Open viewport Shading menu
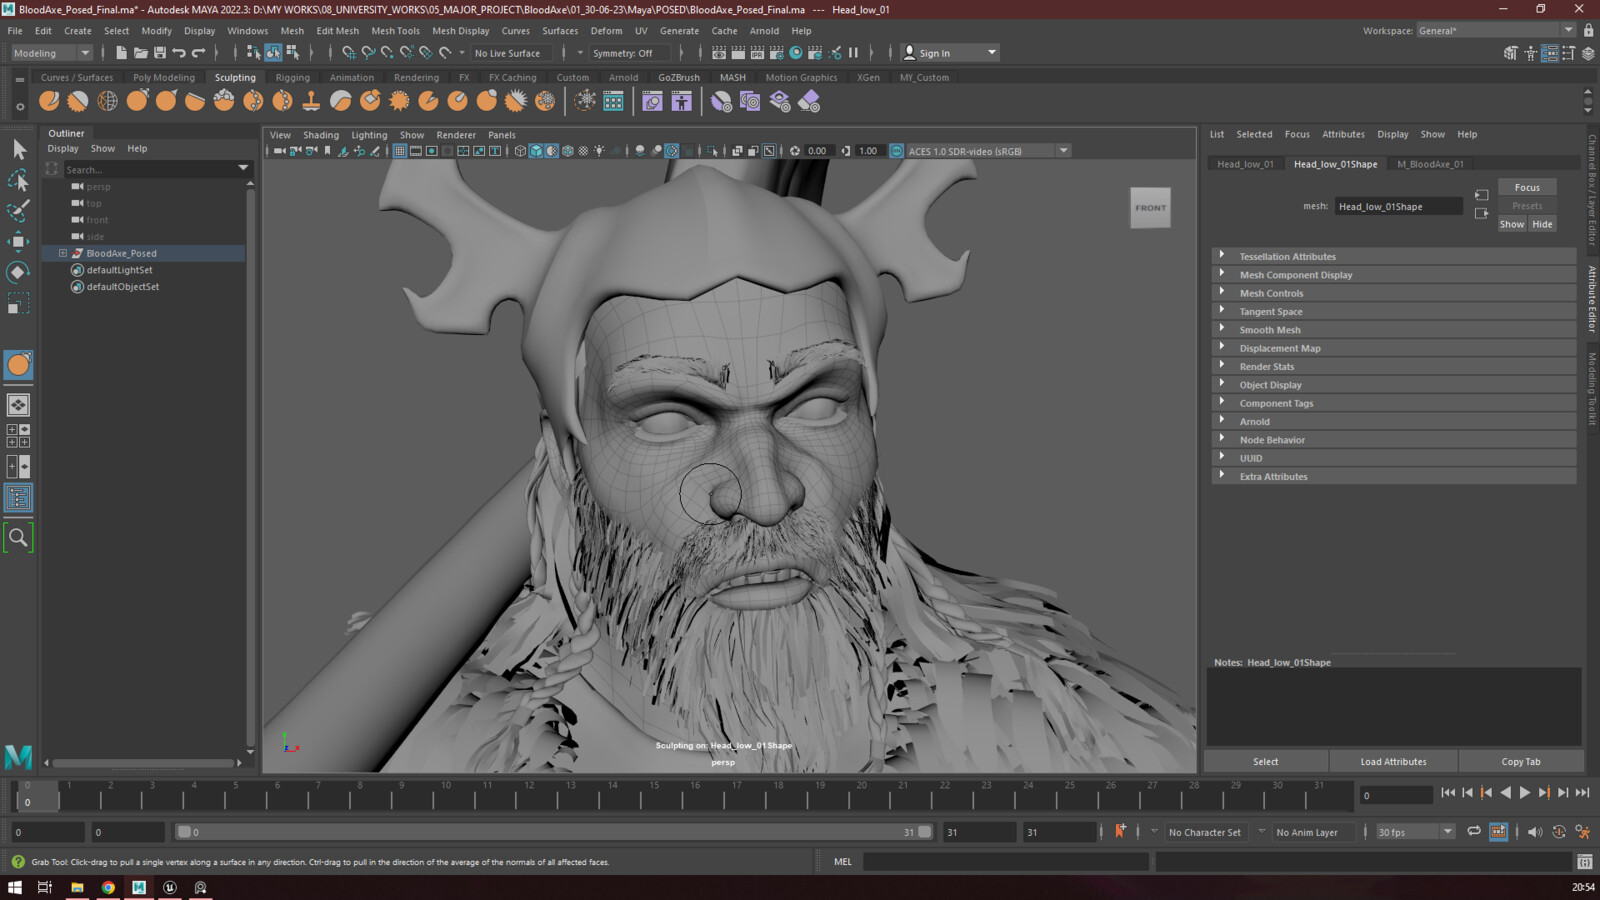 point(321,135)
